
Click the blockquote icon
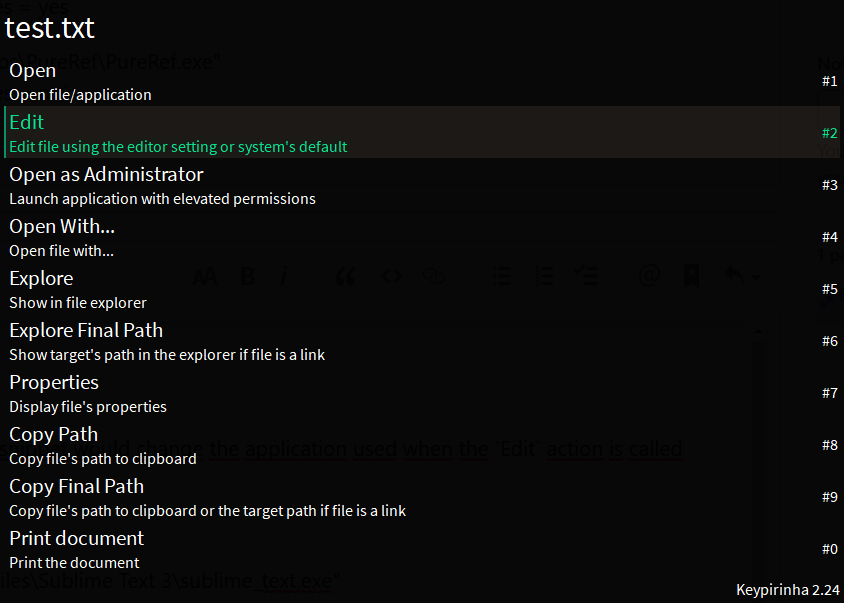345,276
